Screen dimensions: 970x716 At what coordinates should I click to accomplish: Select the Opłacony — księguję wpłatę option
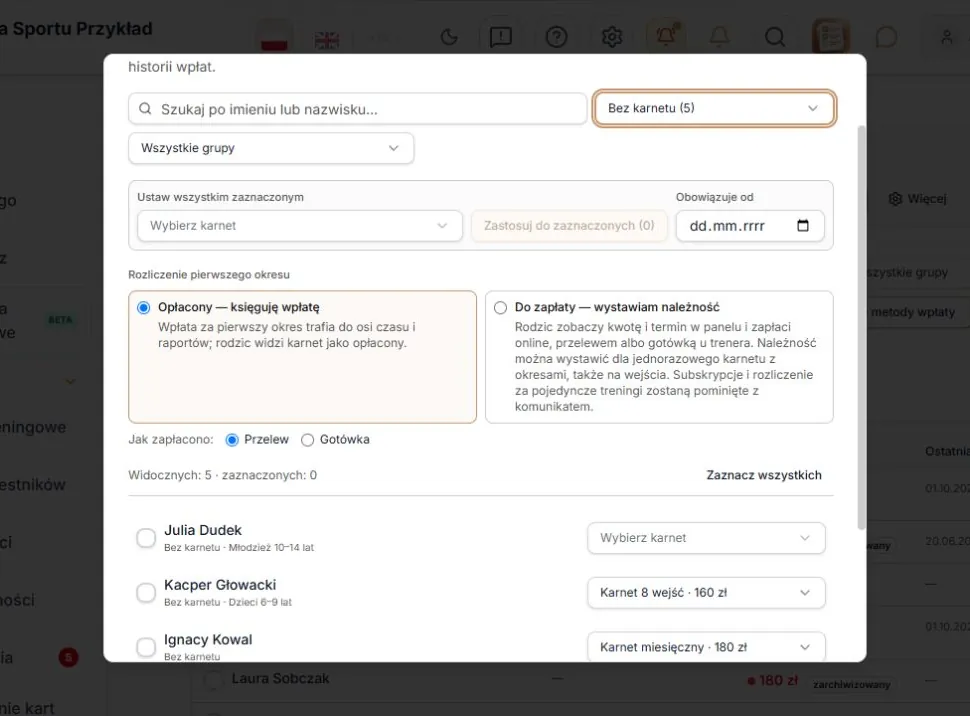click(302, 357)
